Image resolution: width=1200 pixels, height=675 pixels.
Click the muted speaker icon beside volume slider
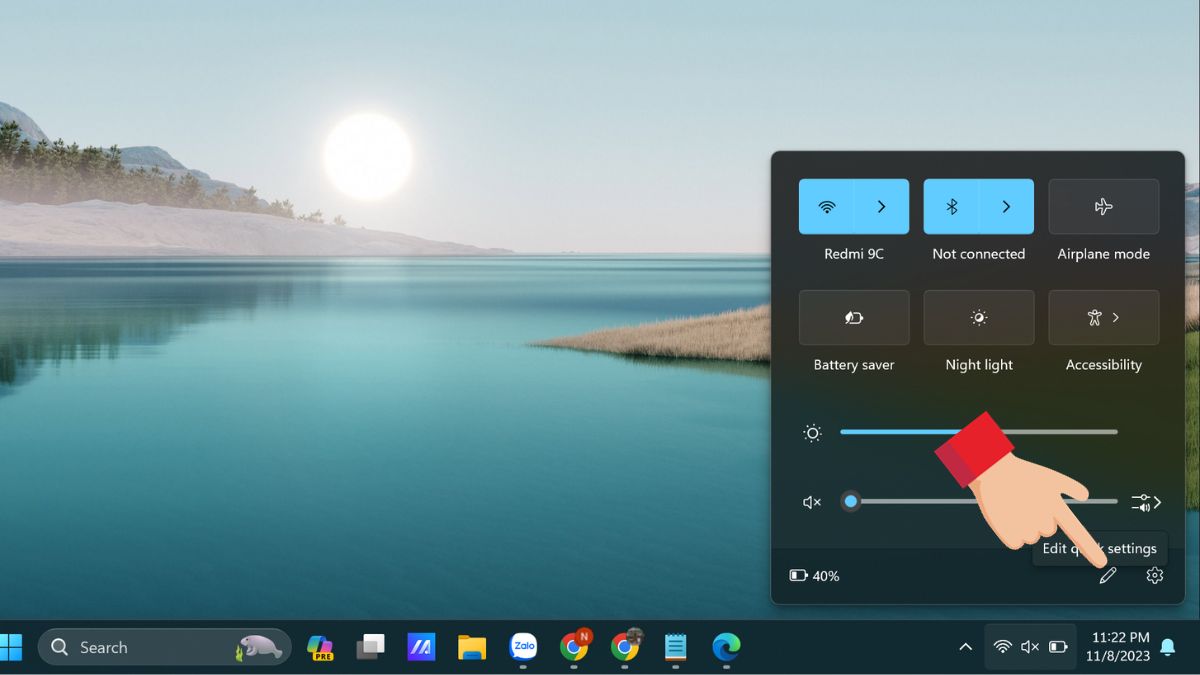tap(812, 502)
